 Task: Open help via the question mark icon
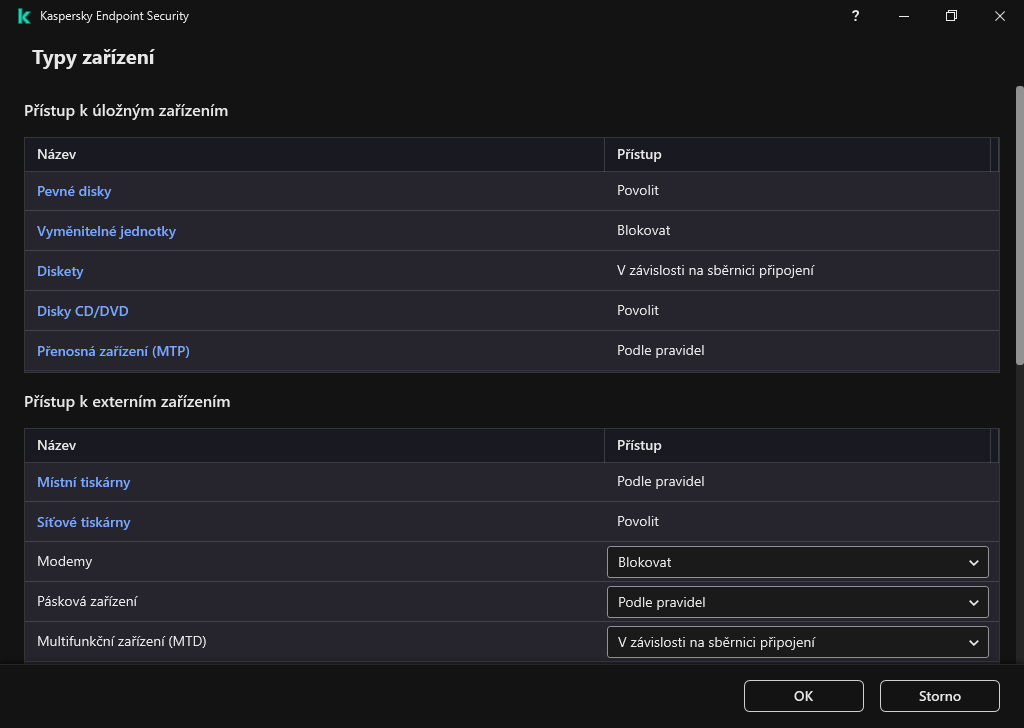[855, 16]
